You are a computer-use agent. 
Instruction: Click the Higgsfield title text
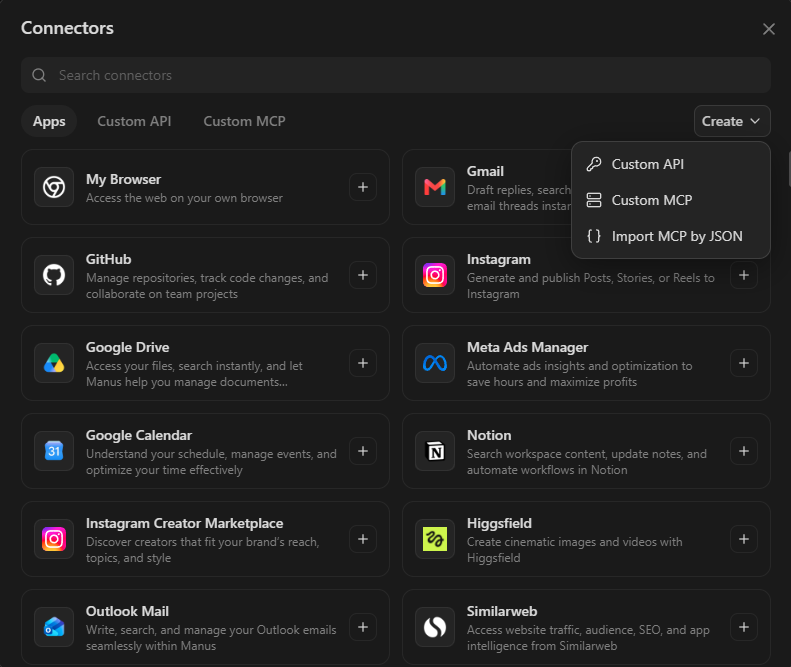click(x=499, y=523)
